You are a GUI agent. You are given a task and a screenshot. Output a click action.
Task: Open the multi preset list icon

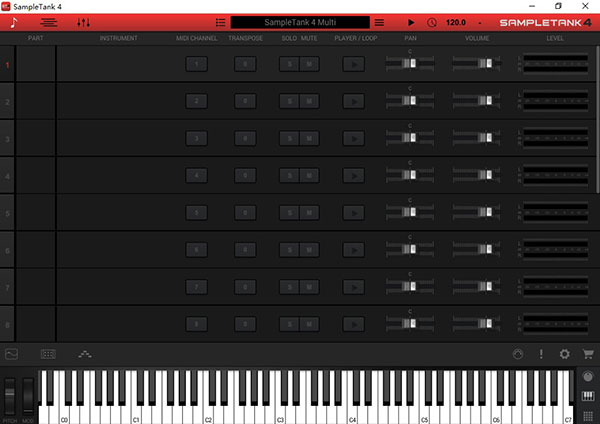point(220,23)
